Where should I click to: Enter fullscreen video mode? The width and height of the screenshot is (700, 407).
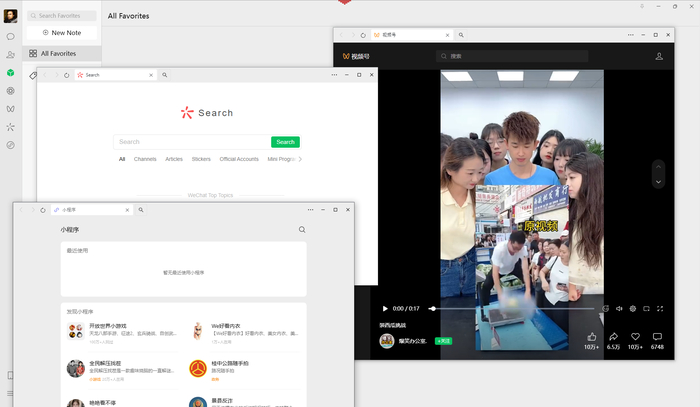(x=661, y=308)
